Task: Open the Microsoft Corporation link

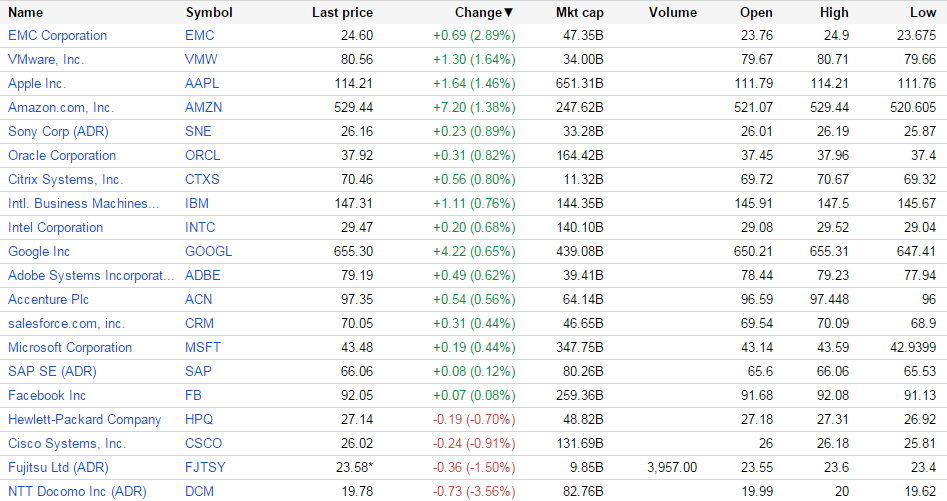Action: coord(70,347)
